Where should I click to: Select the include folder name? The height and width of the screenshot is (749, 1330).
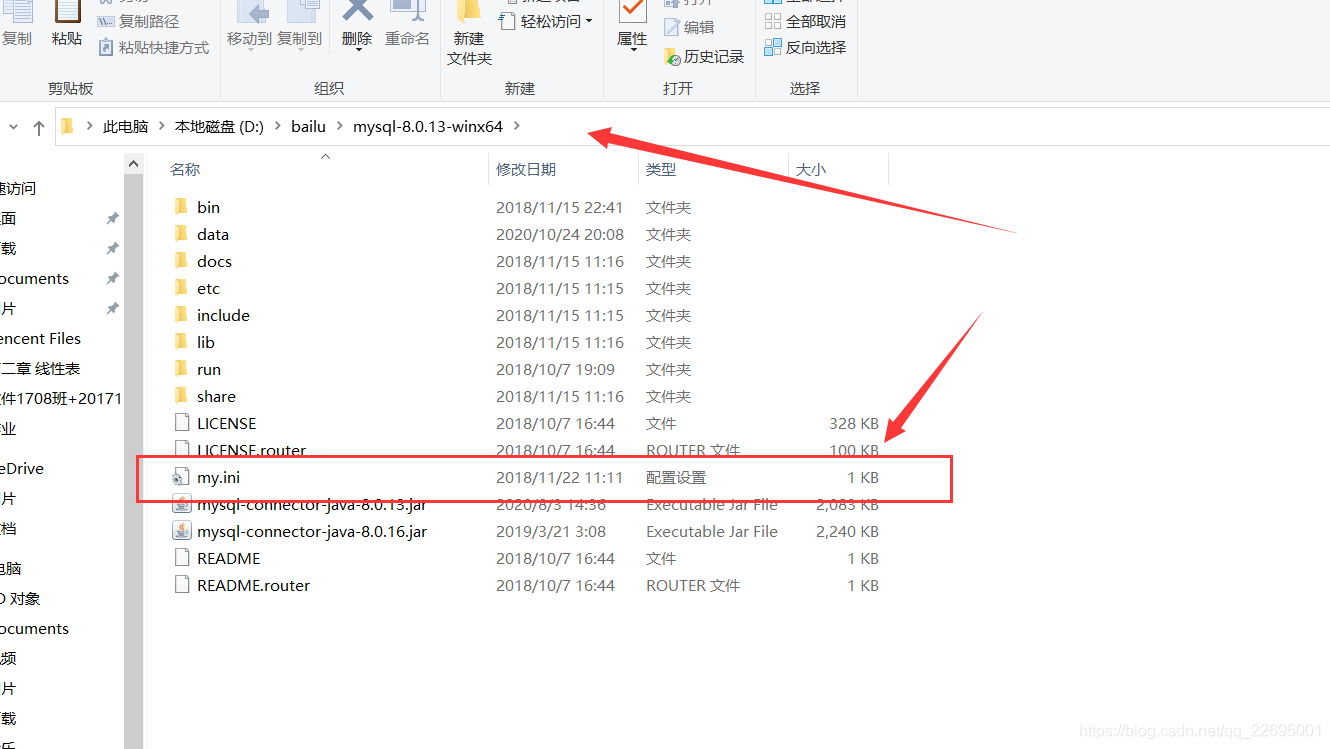(x=223, y=315)
